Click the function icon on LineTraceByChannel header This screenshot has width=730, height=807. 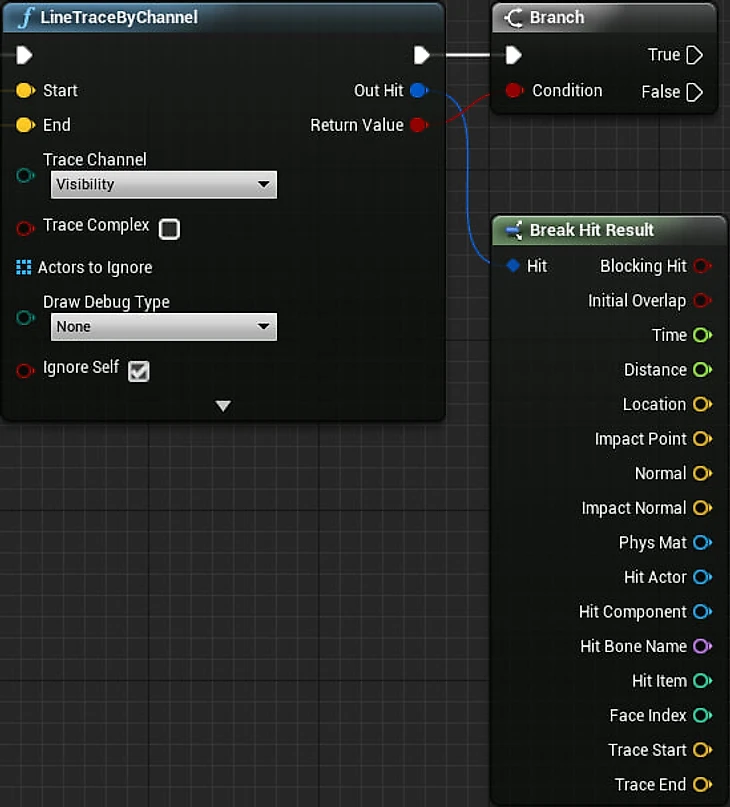click(x=25, y=17)
